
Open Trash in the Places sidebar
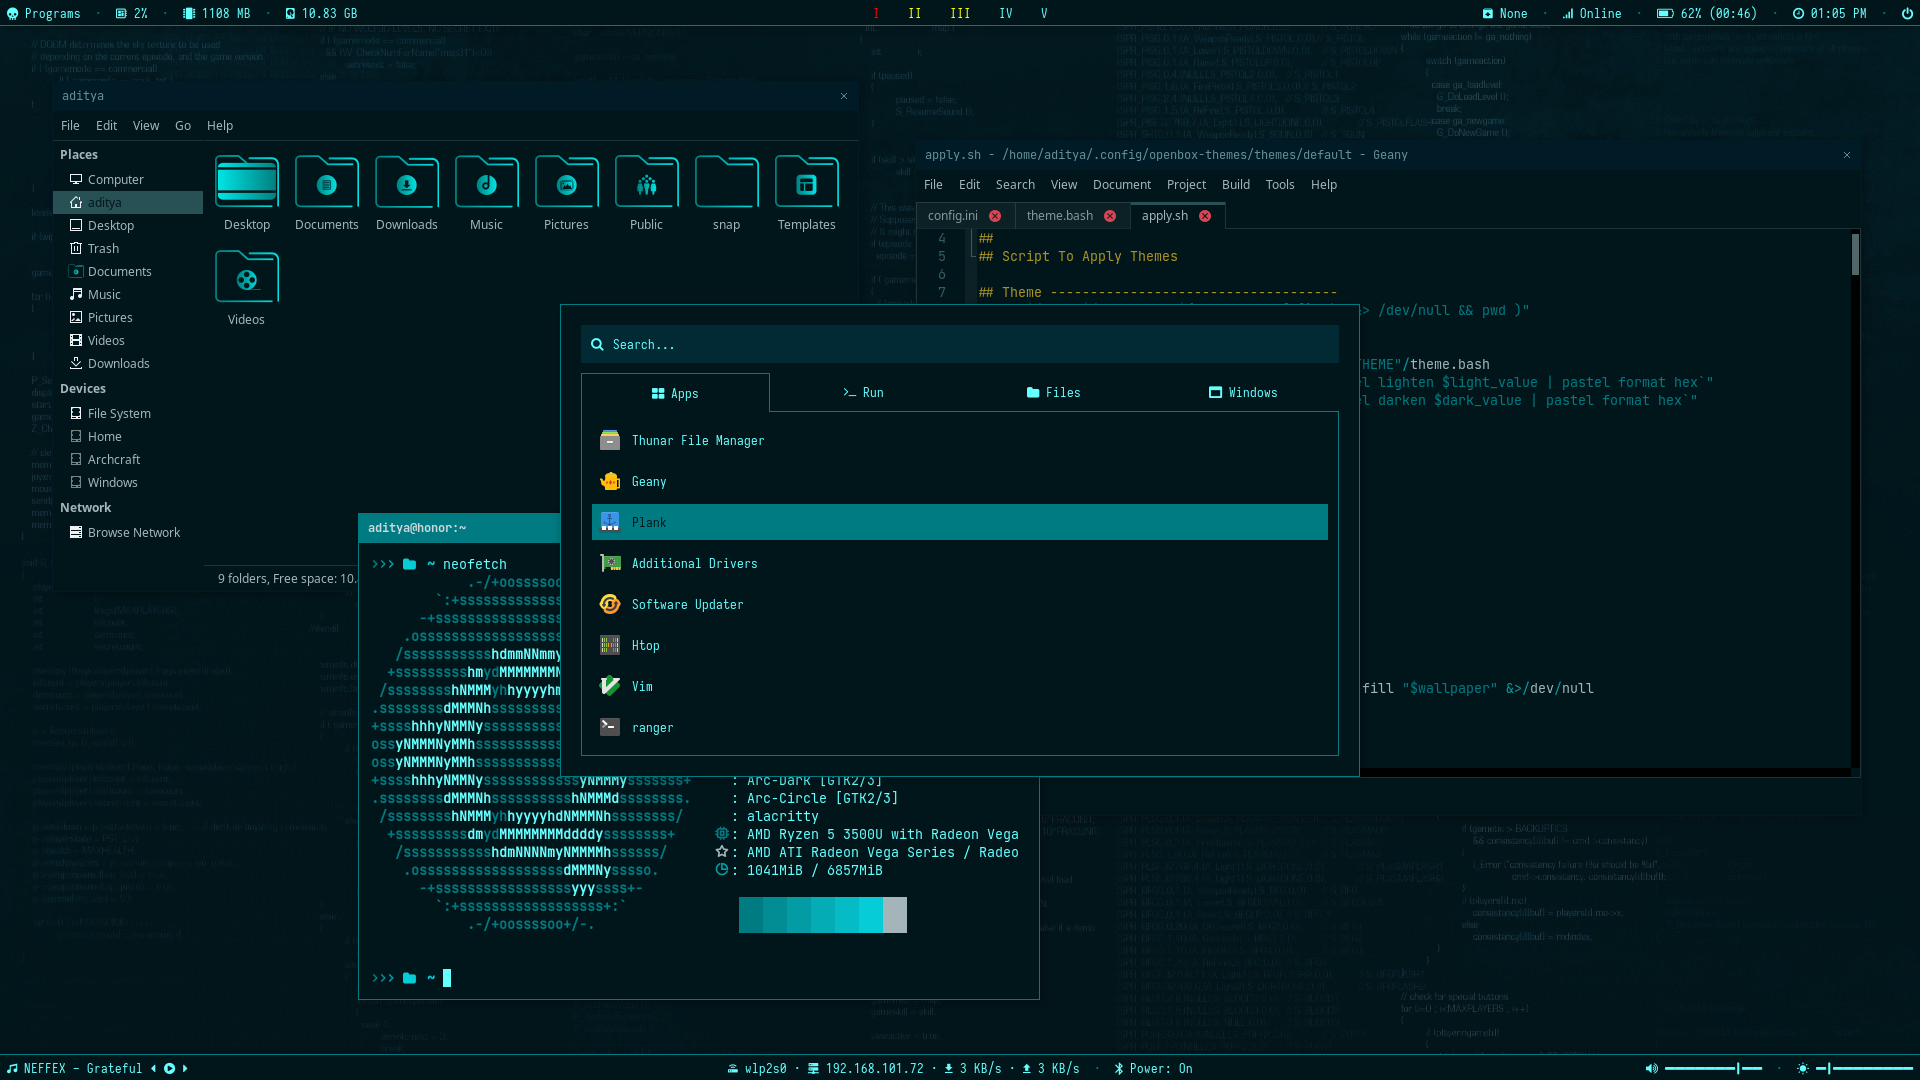click(103, 249)
